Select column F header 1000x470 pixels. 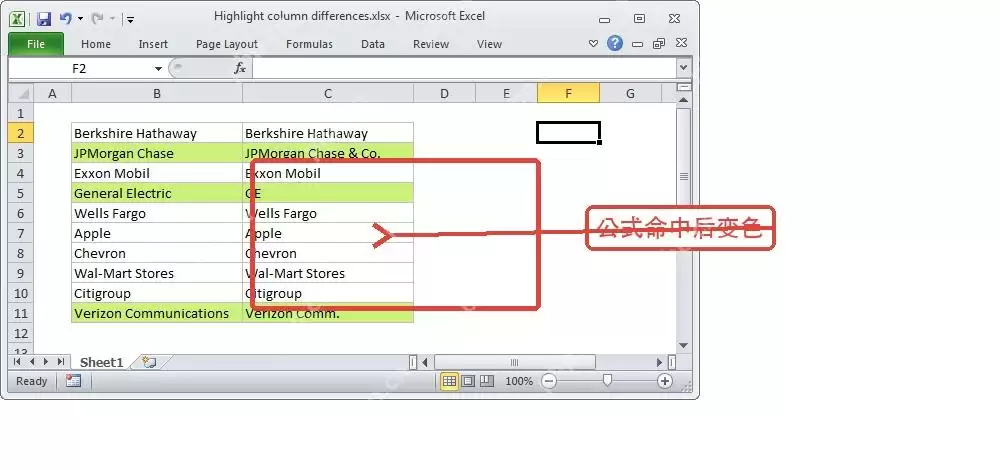(568, 94)
